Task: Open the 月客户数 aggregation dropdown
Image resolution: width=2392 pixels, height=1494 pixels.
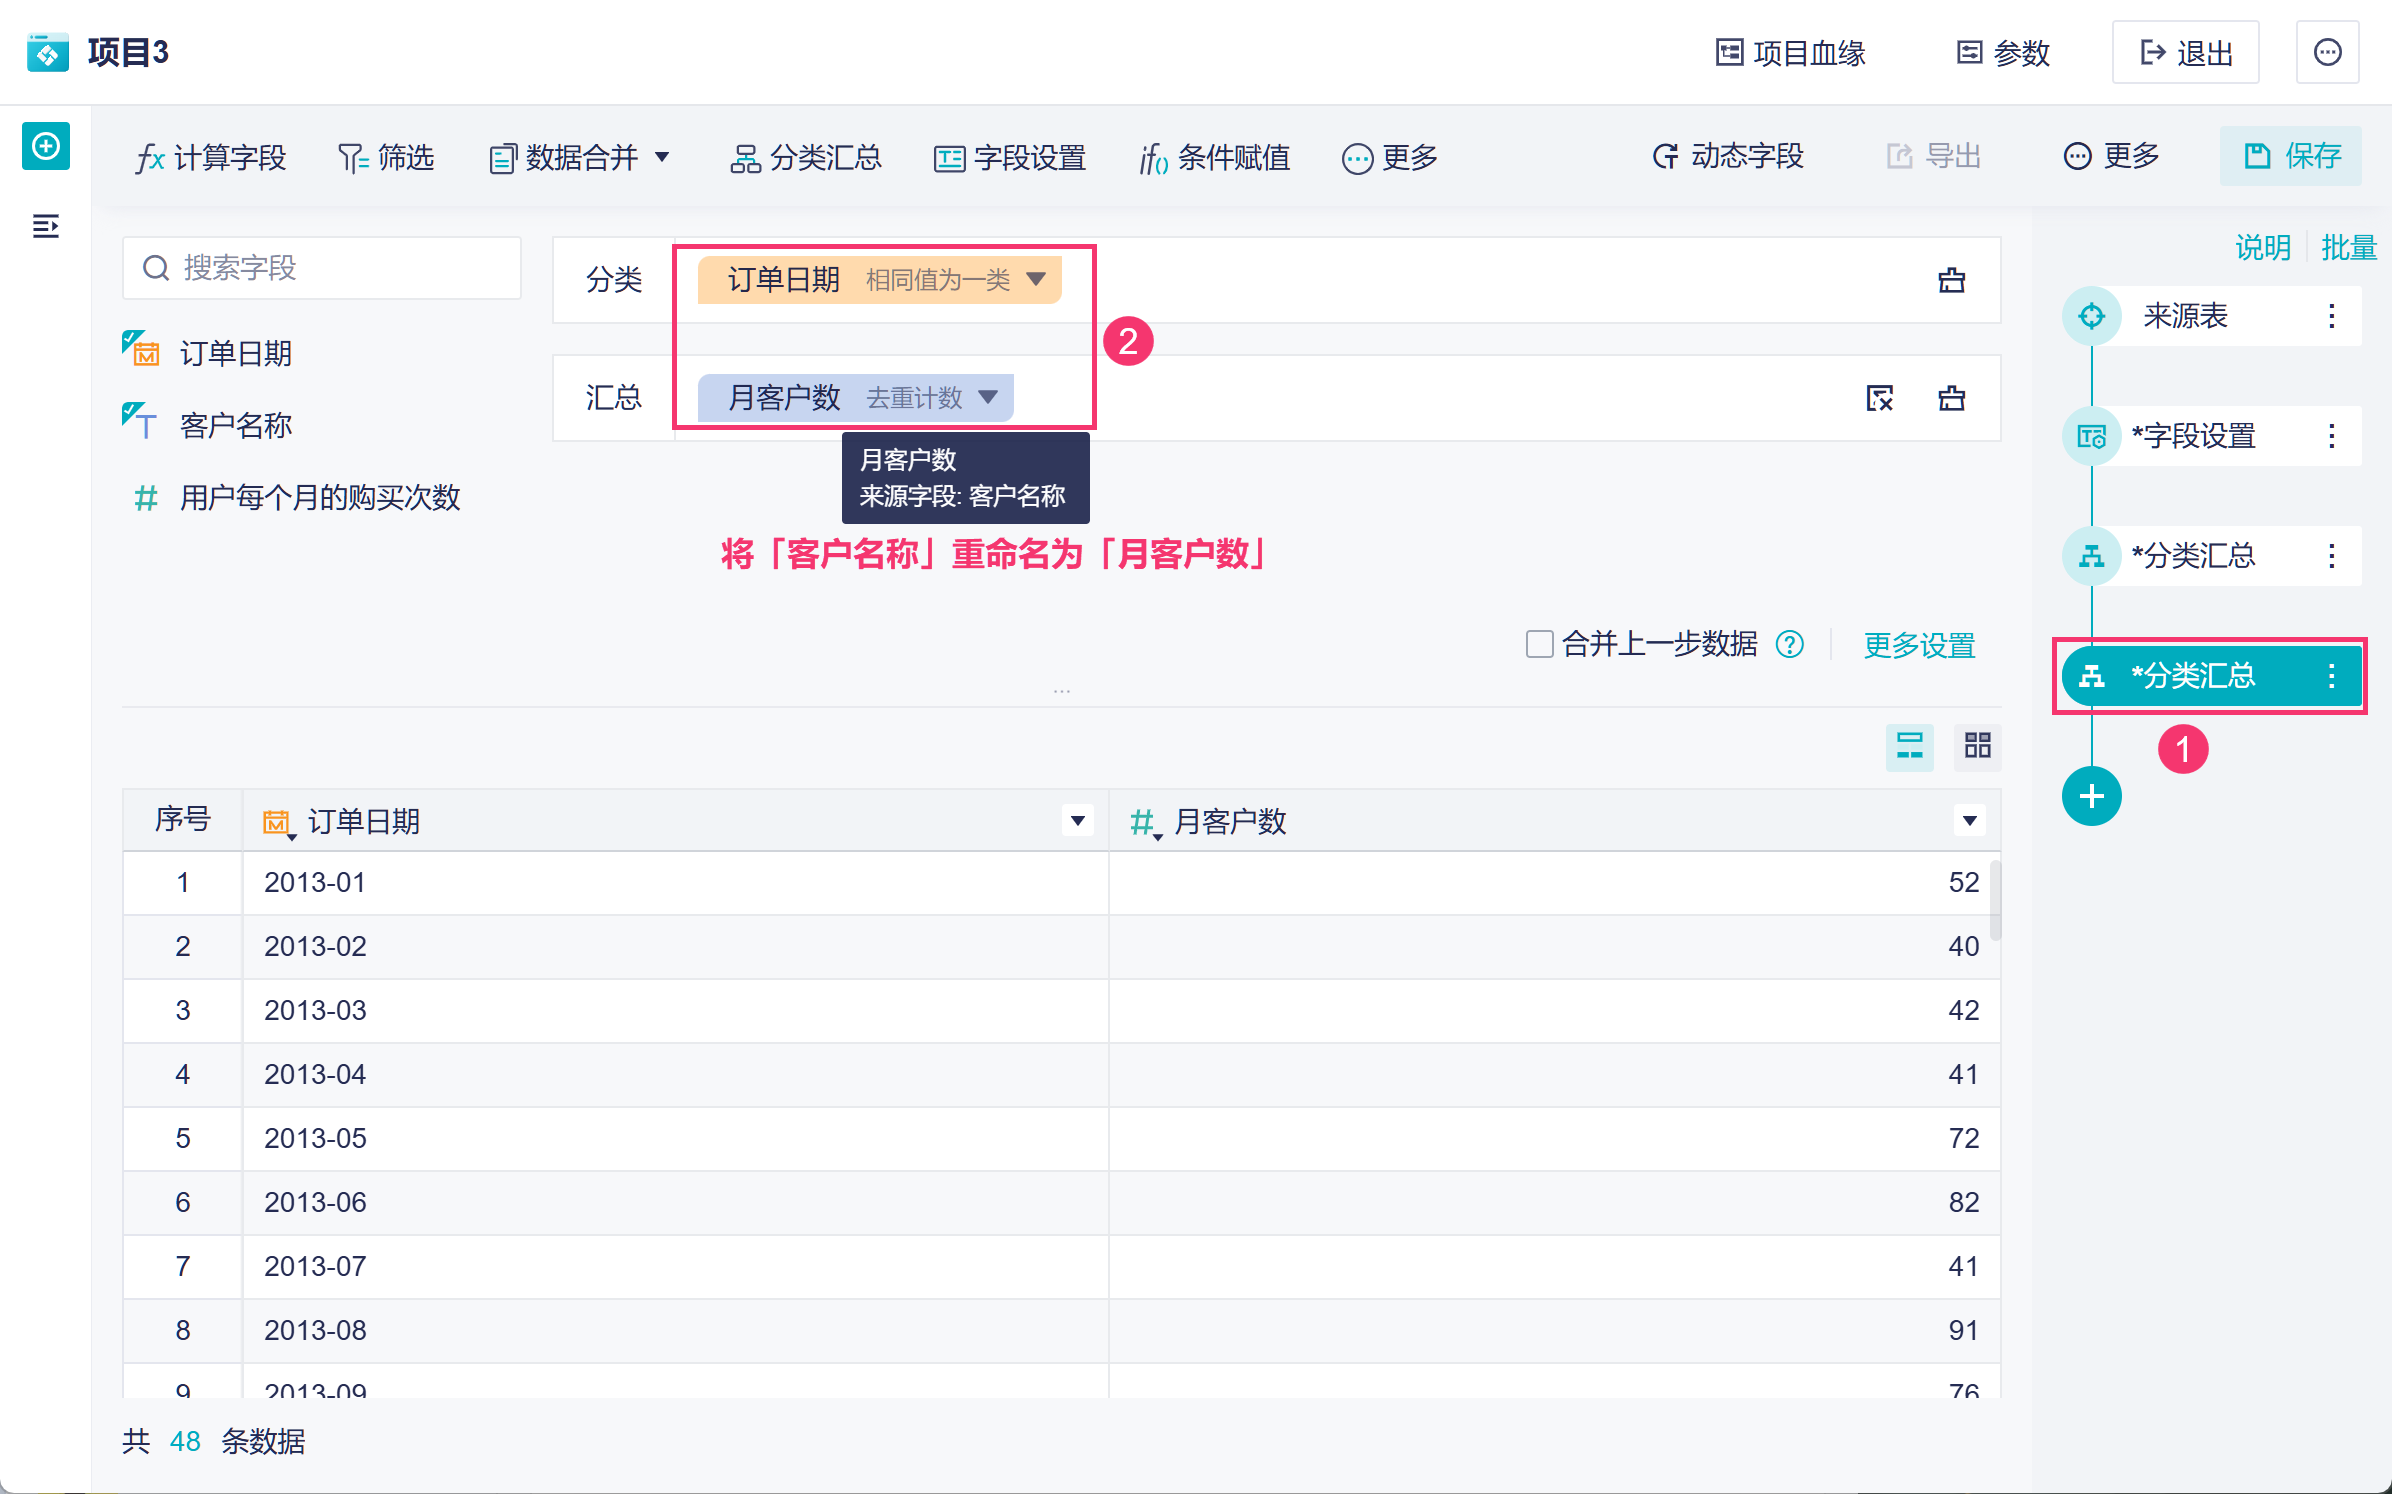Action: tap(988, 397)
